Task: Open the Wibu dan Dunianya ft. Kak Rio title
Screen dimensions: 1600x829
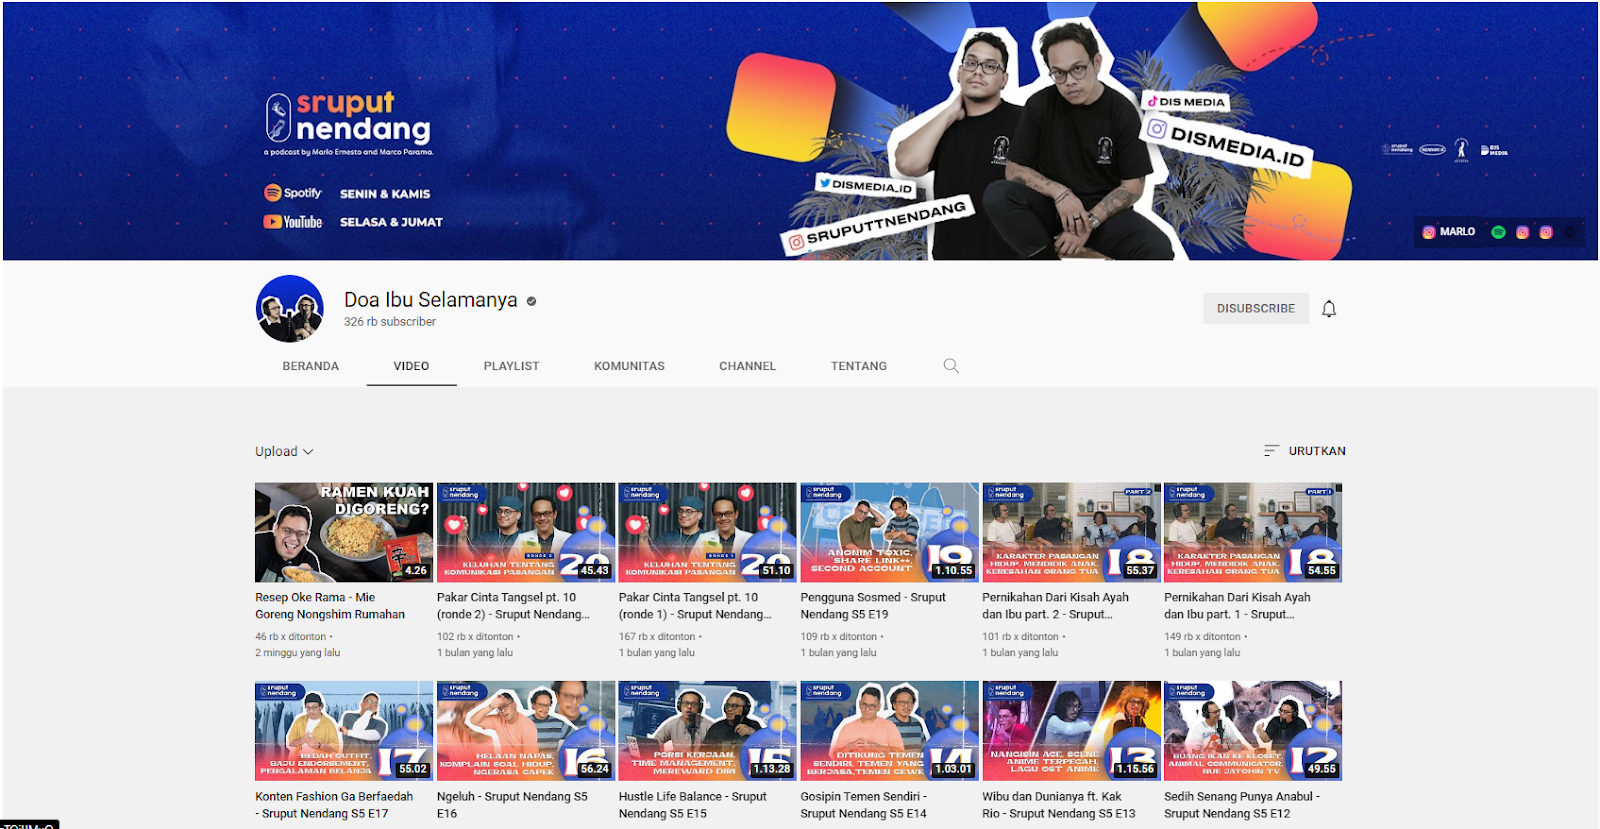Action: [1058, 805]
